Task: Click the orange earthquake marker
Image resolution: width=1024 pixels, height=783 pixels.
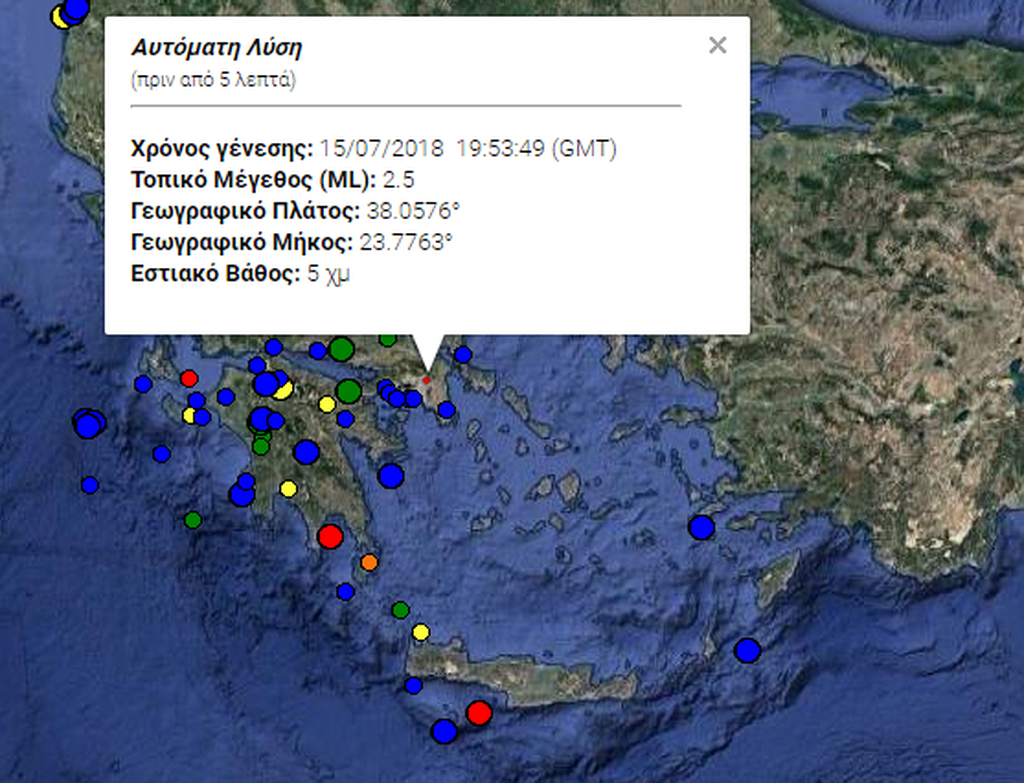Action: pyautogui.click(x=369, y=561)
